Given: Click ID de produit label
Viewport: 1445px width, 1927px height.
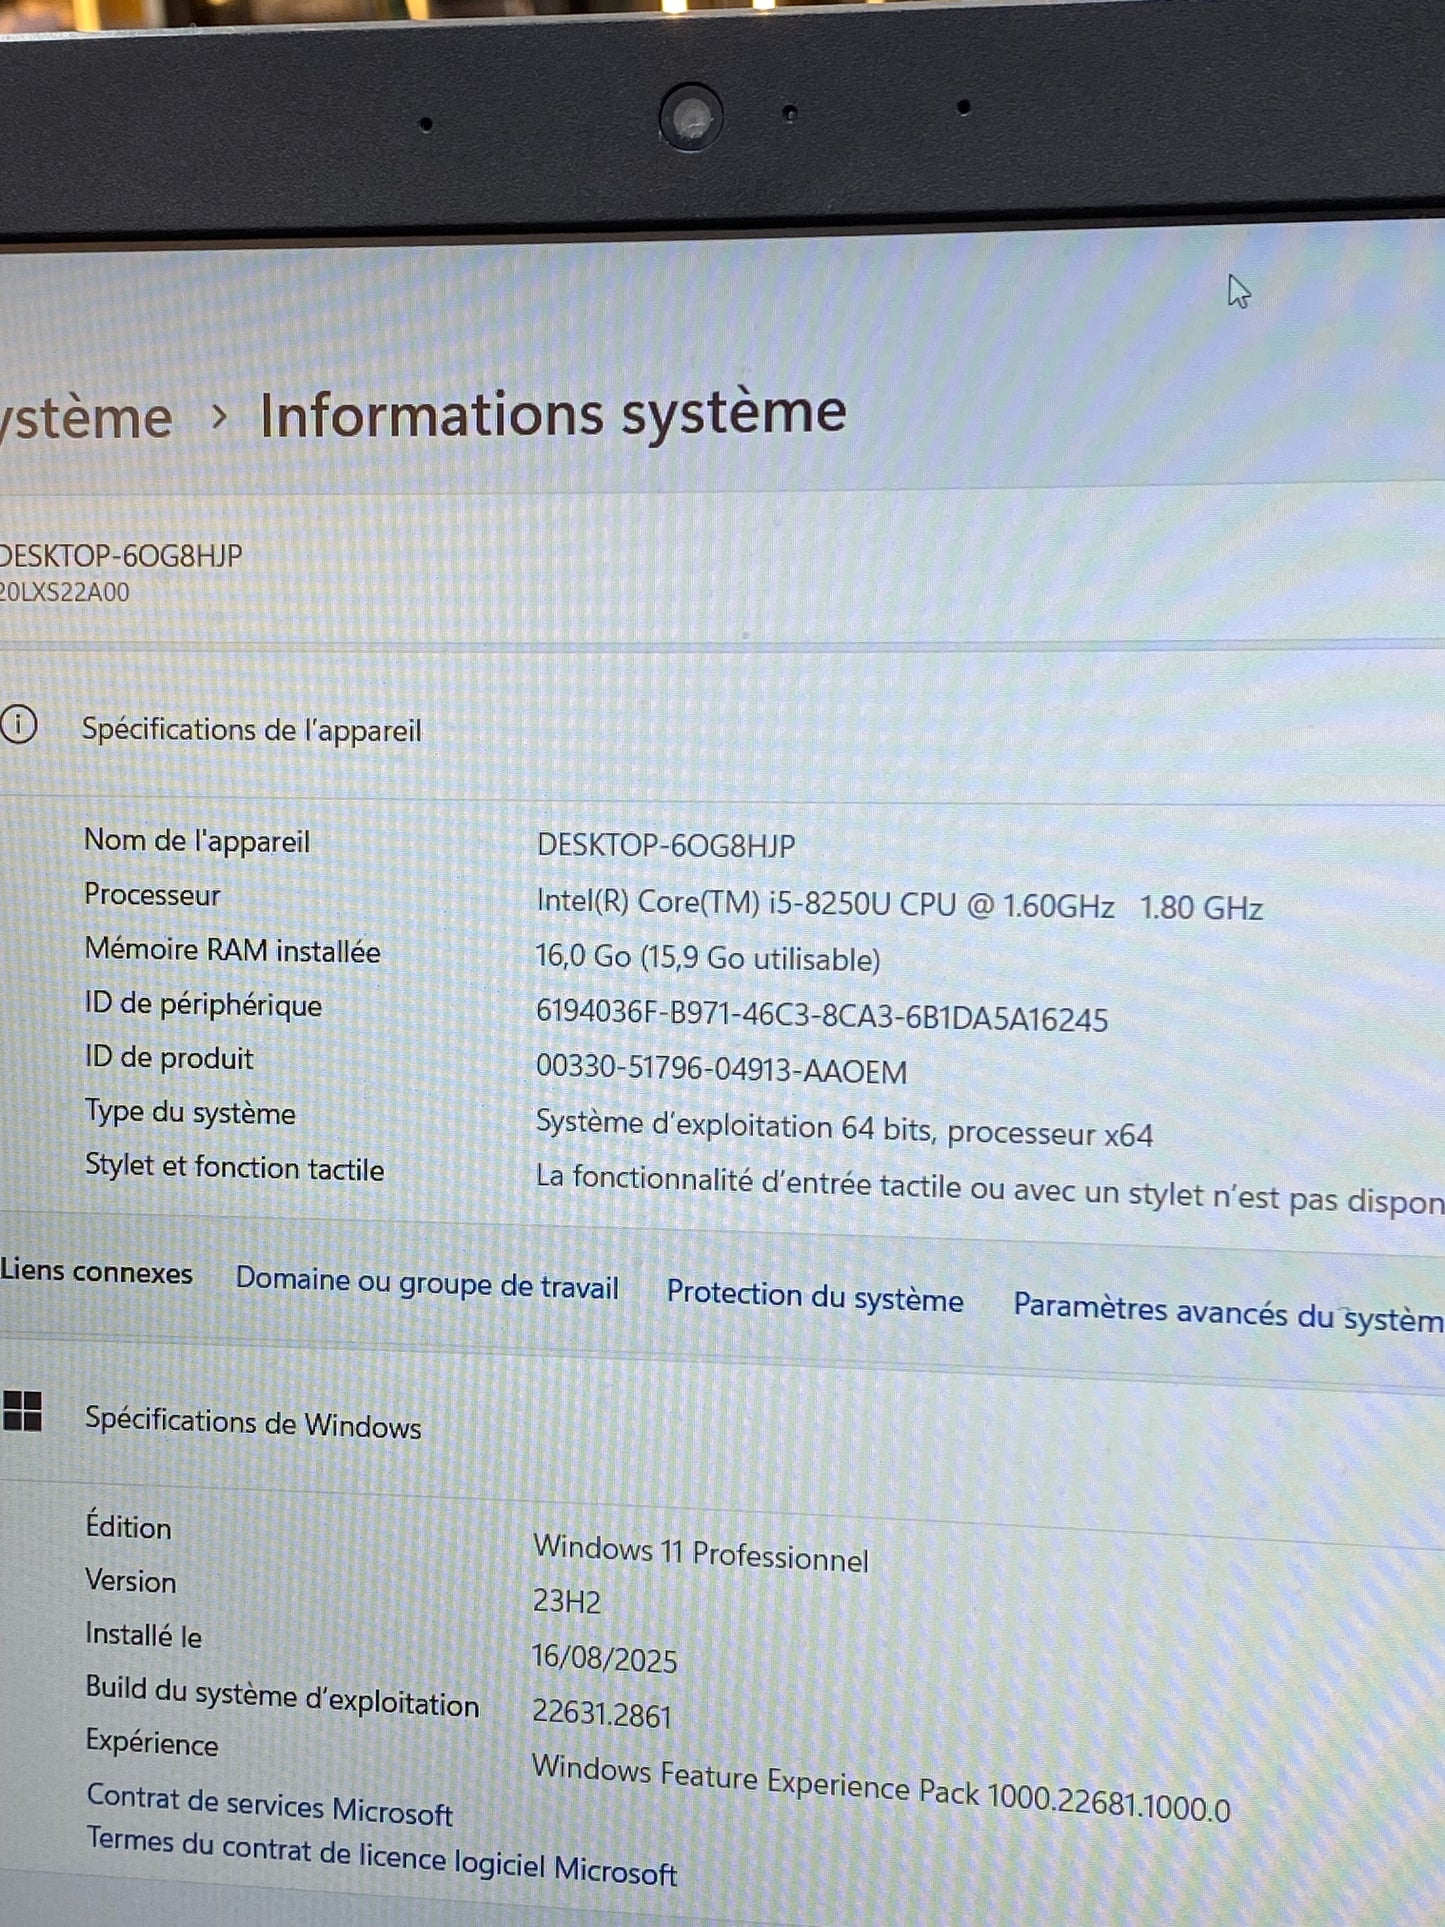Looking at the screenshot, I should pos(169,1058).
